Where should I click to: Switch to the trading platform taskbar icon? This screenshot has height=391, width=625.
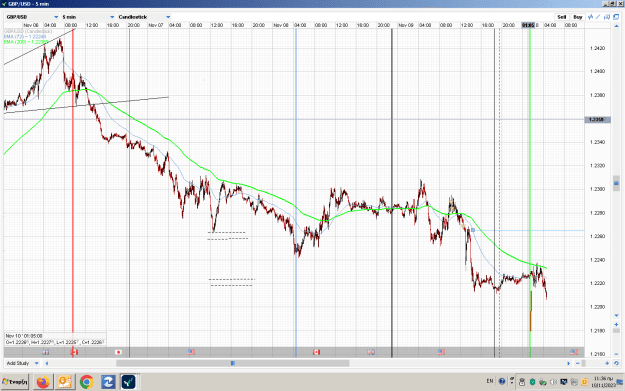(129, 382)
